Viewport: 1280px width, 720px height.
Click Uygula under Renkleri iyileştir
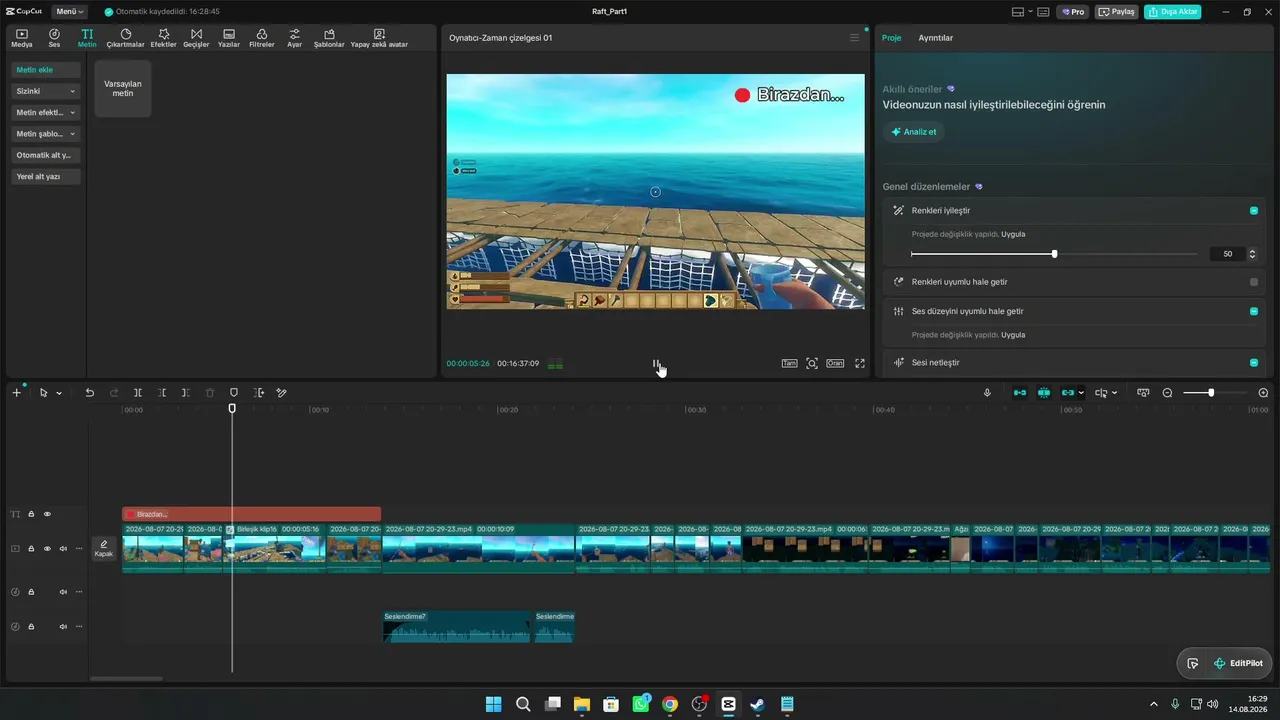(x=1013, y=234)
